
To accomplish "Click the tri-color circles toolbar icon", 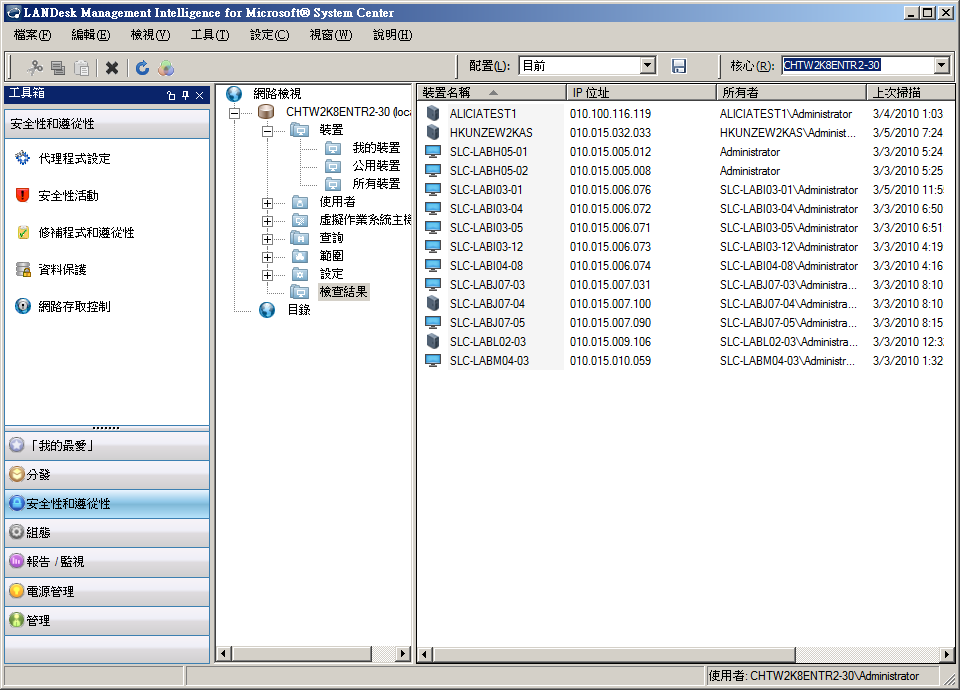I will tap(166, 67).
